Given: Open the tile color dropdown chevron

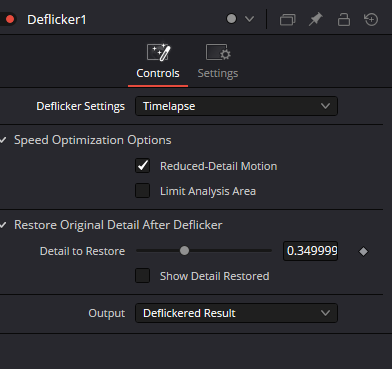Looking at the screenshot, I should pos(249,19).
